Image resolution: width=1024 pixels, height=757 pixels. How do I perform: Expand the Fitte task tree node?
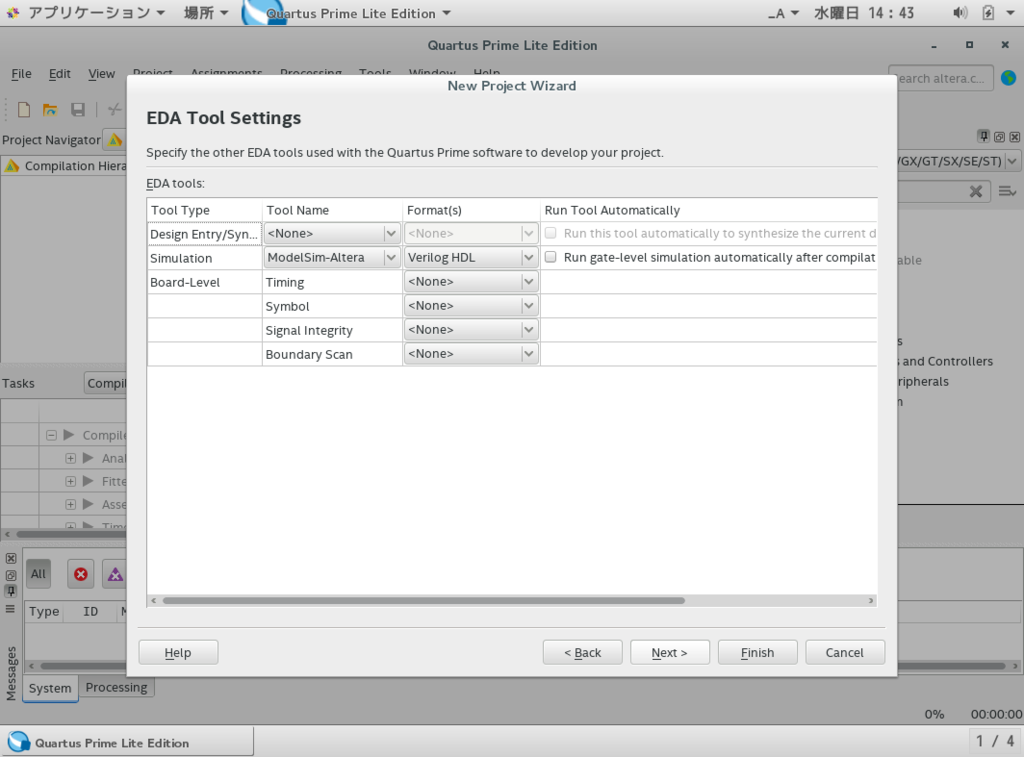(x=71, y=481)
